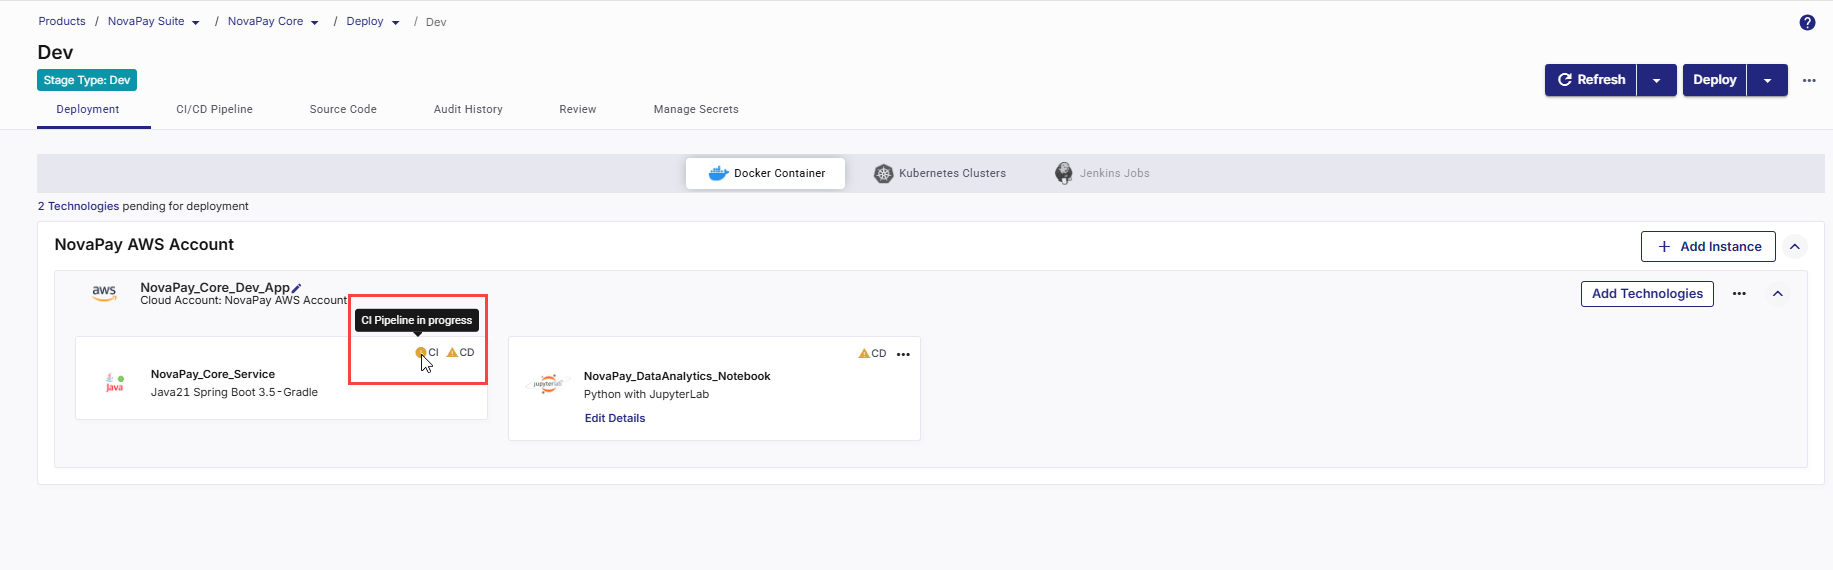Expand the Deploy breadcrumb dropdown
The image size is (1833, 570).
(395, 22)
